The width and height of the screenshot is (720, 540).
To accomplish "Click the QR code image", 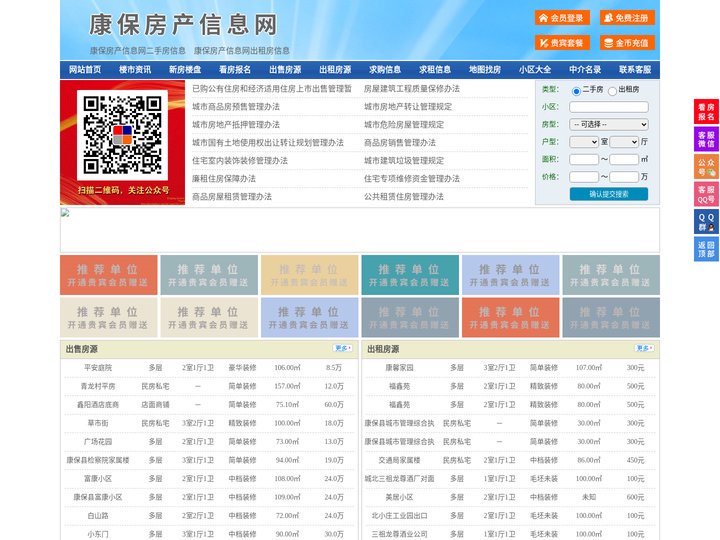I will 122,135.
